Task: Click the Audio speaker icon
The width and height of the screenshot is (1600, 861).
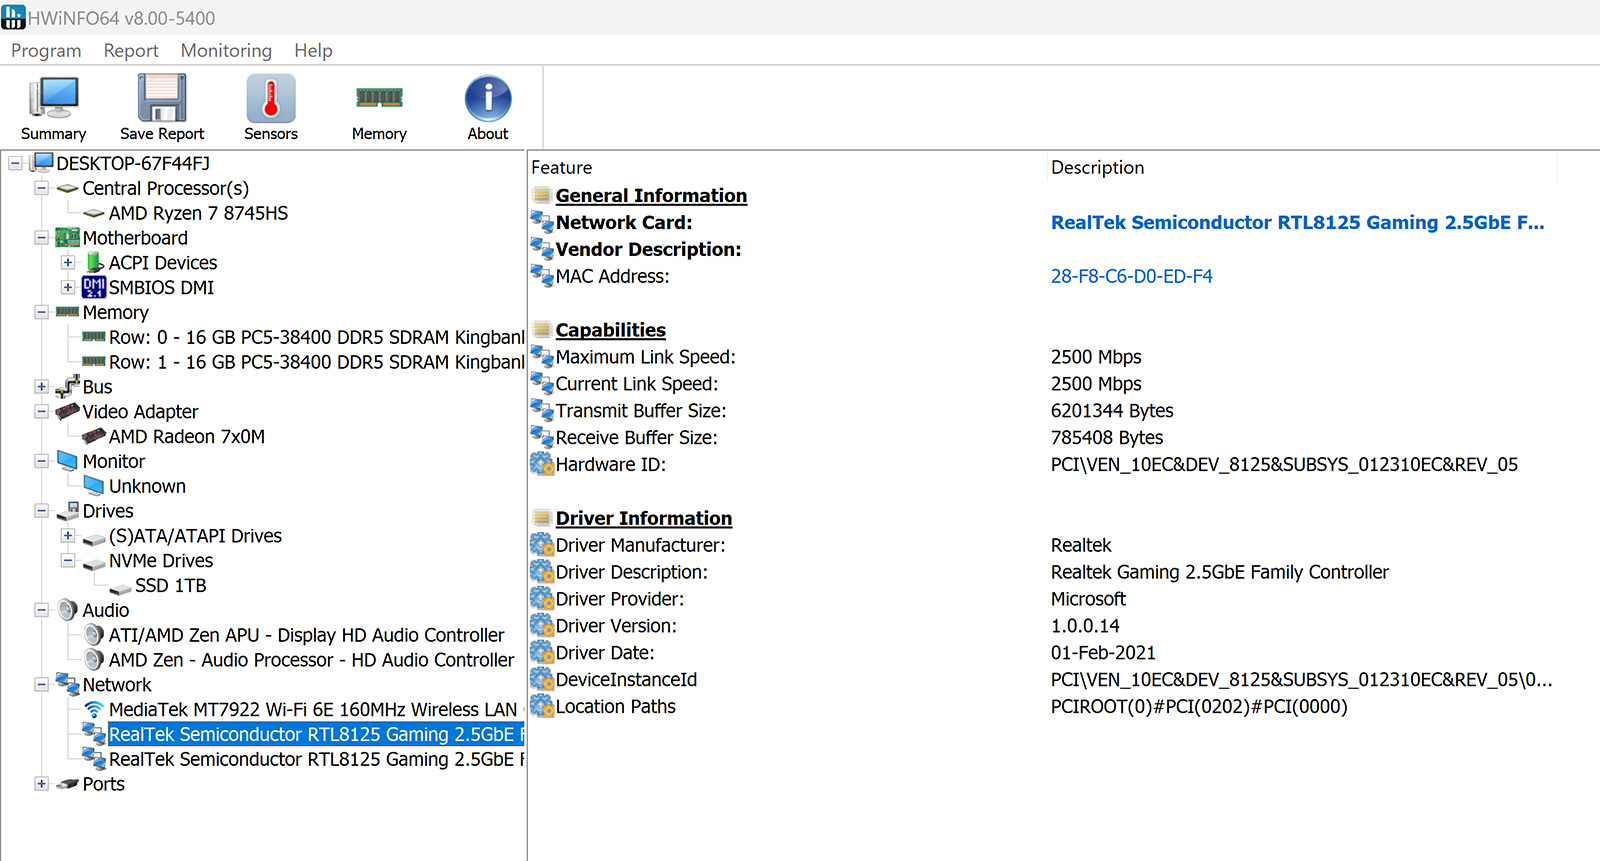Action: [x=68, y=610]
